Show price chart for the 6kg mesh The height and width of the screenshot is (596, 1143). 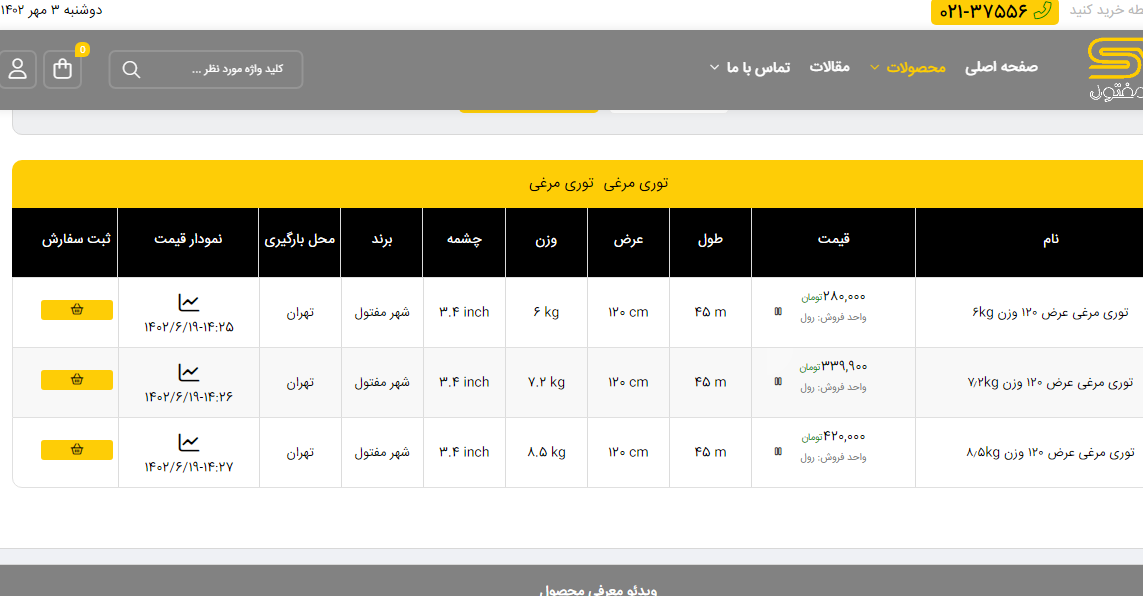(x=189, y=302)
